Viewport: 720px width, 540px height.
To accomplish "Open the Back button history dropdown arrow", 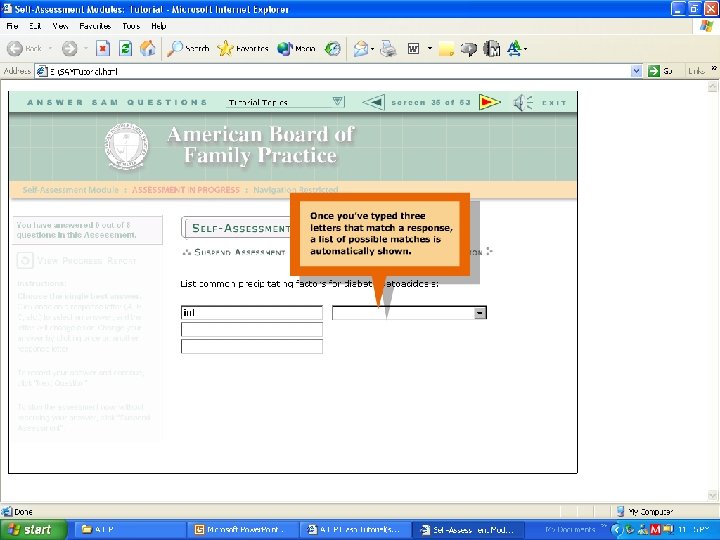I will pos(50,48).
